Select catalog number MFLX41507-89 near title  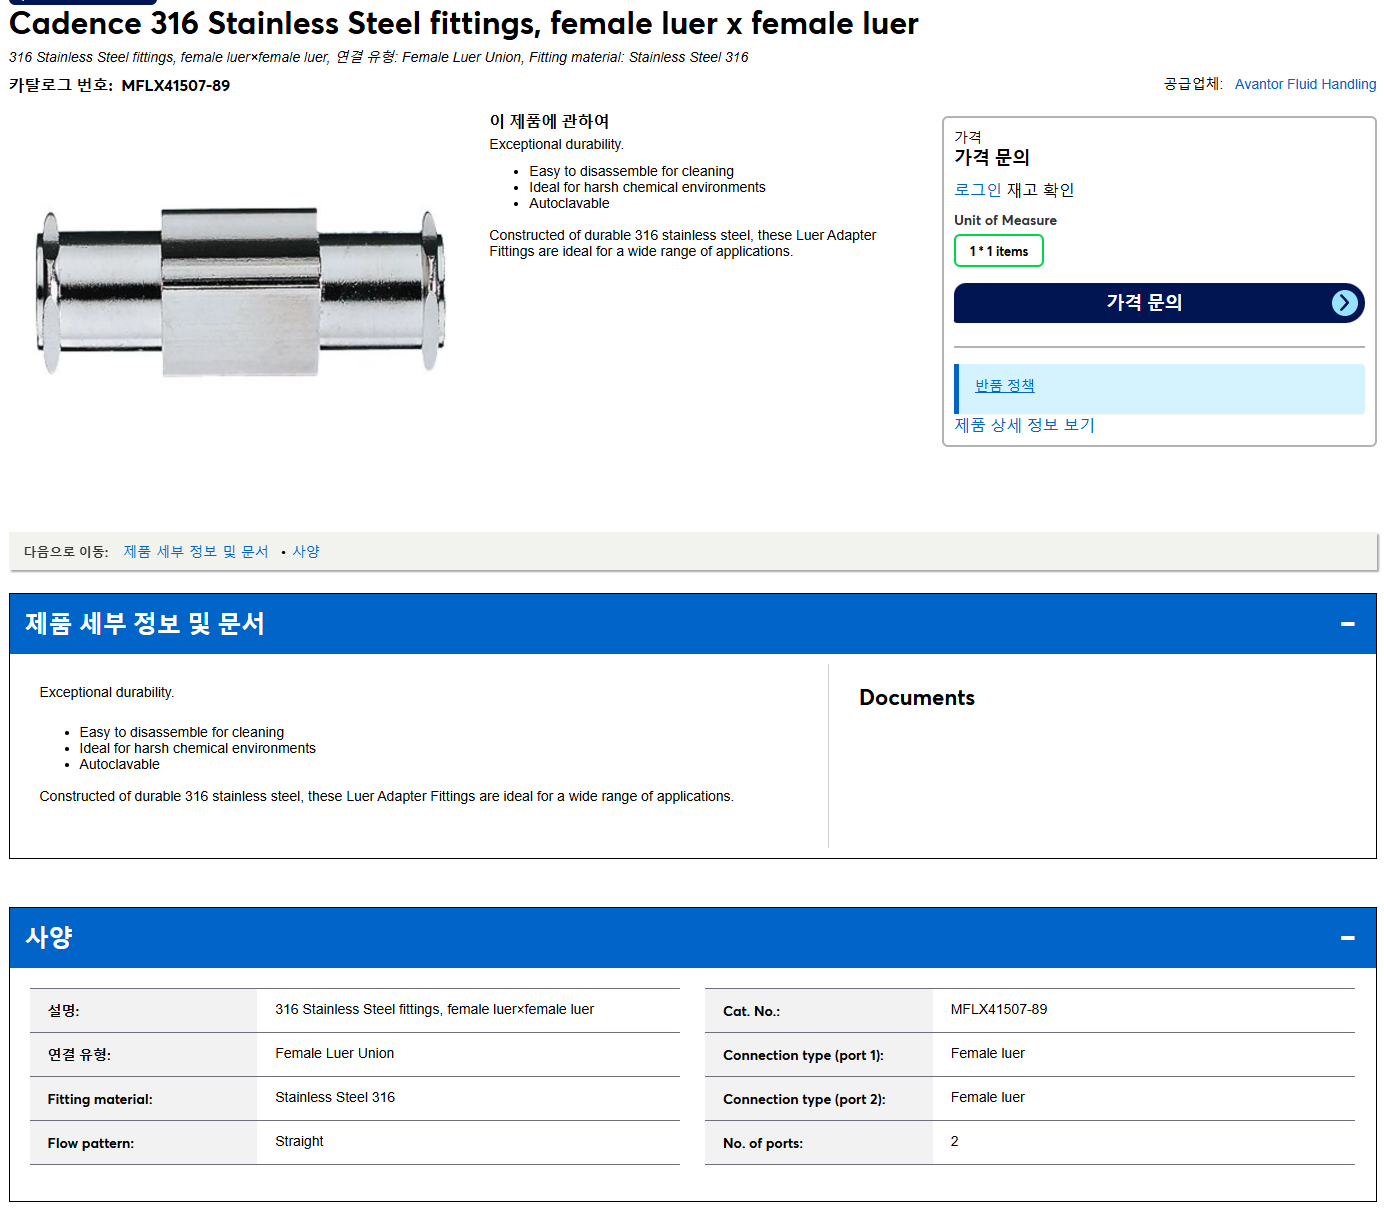coord(176,86)
